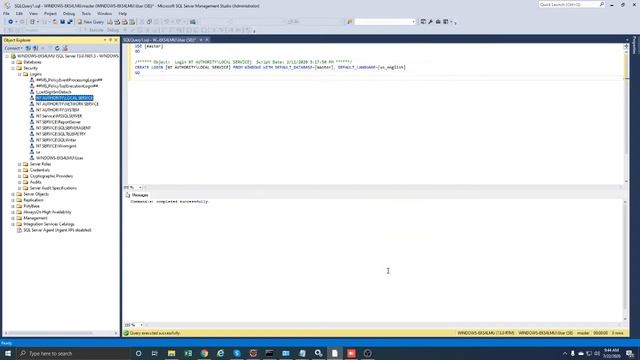The height and width of the screenshot is (360, 640).
Task: Expand the Server Audit Specifications folder
Action: click(19, 188)
